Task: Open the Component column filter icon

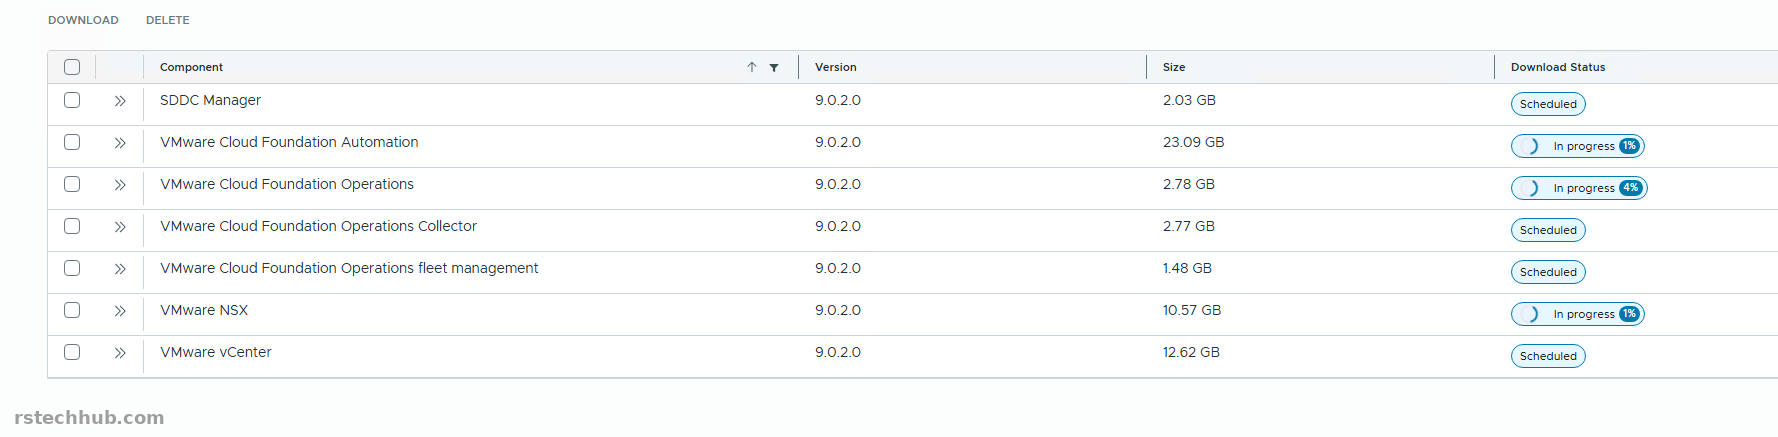Action: pyautogui.click(x=774, y=68)
